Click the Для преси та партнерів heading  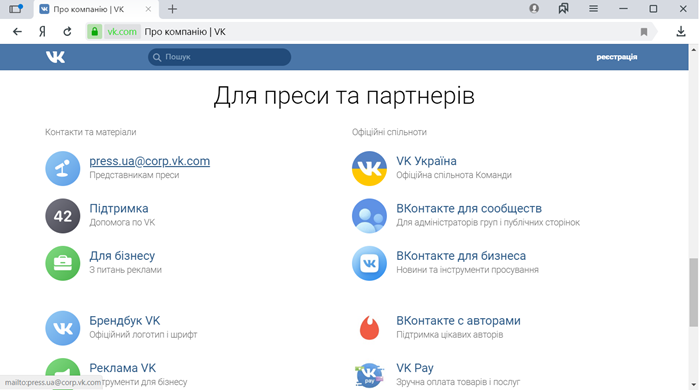(x=344, y=95)
